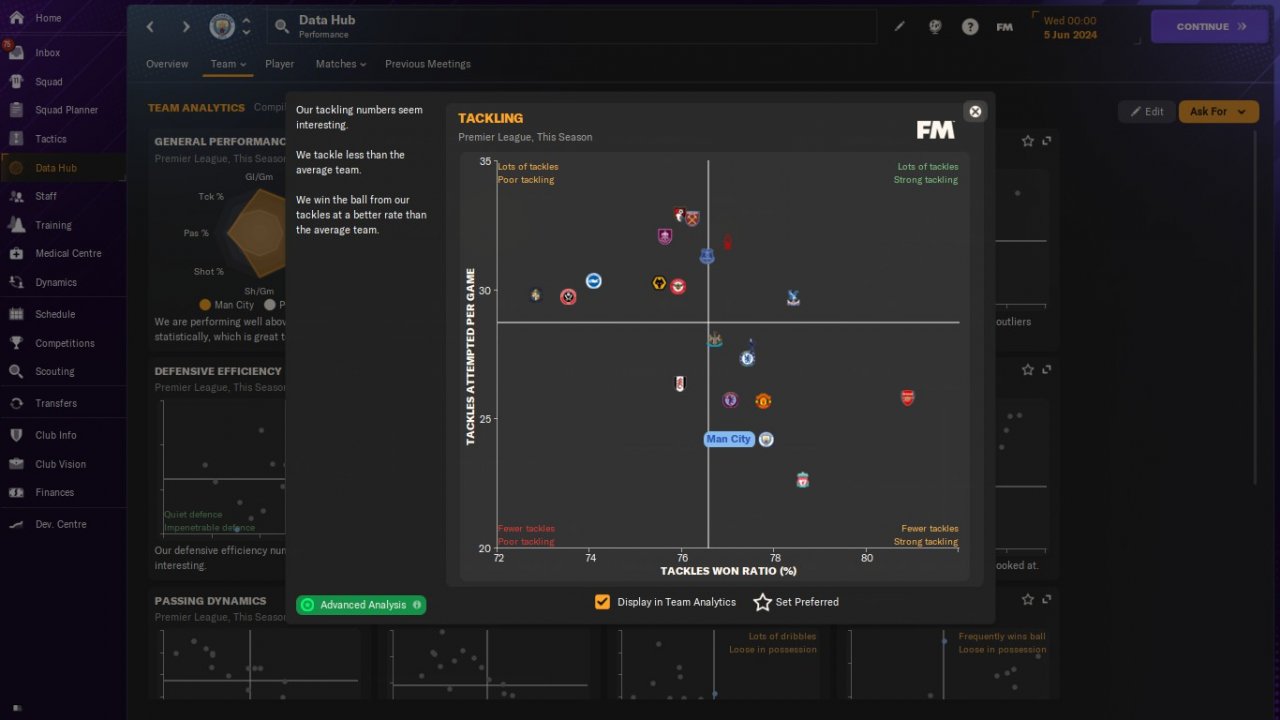1280x720 pixels.
Task: Open Competitions from the sidebar
Action: (x=63, y=343)
